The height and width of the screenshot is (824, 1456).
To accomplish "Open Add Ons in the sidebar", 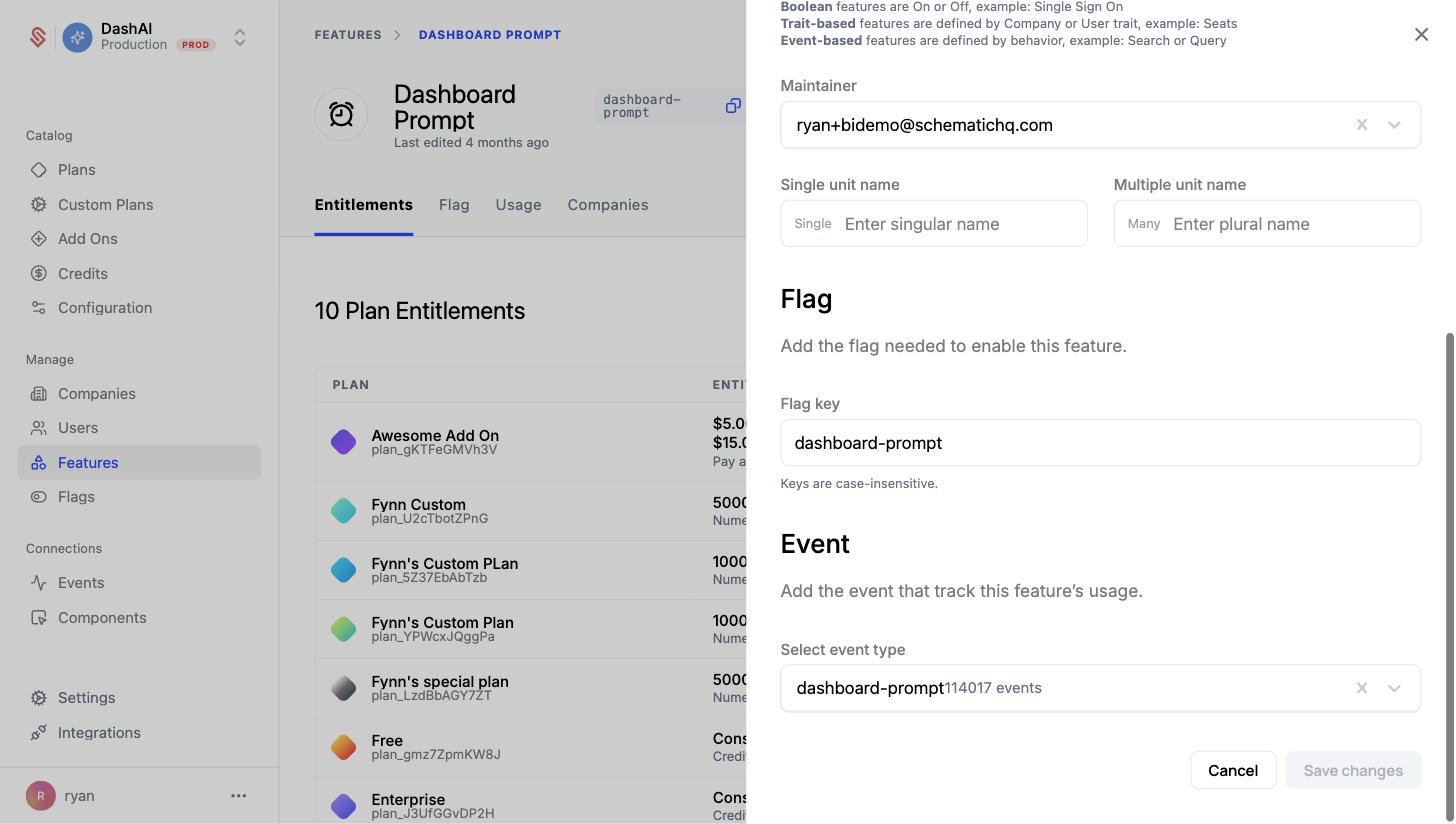I will point(87,239).
